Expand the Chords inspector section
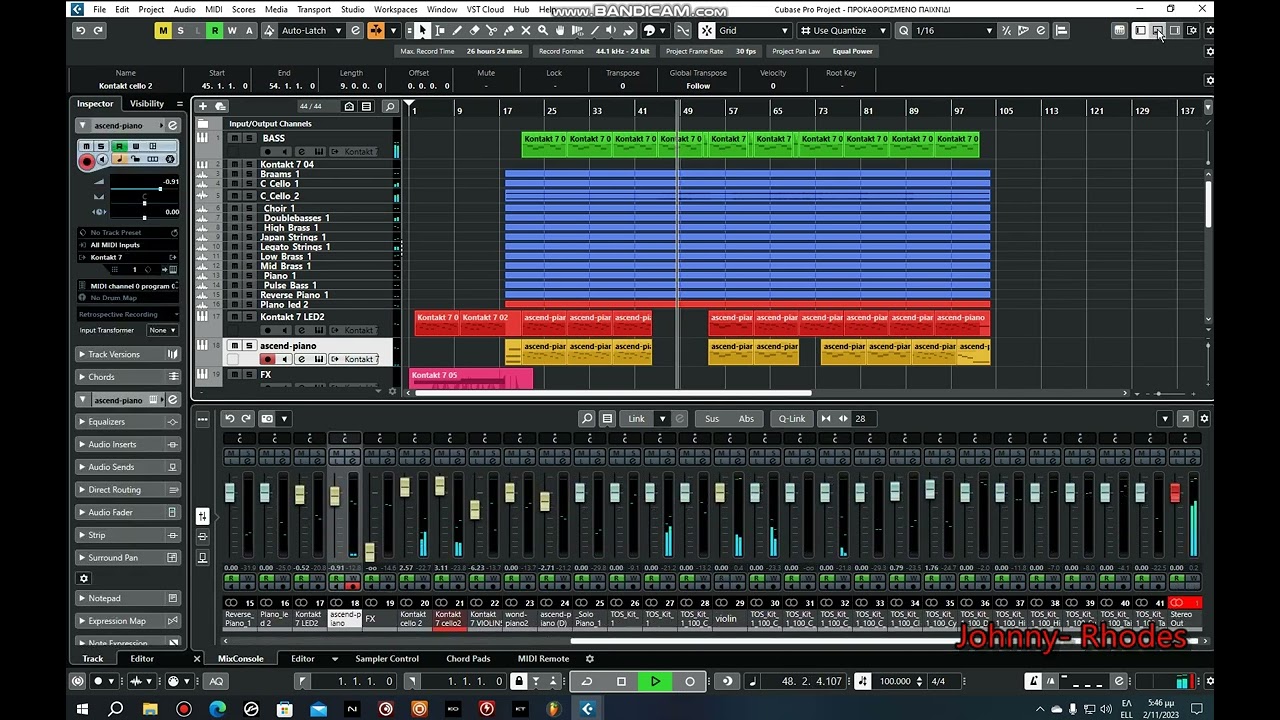Screen dimensions: 1280x720 pyautogui.click(x=129, y=377)
